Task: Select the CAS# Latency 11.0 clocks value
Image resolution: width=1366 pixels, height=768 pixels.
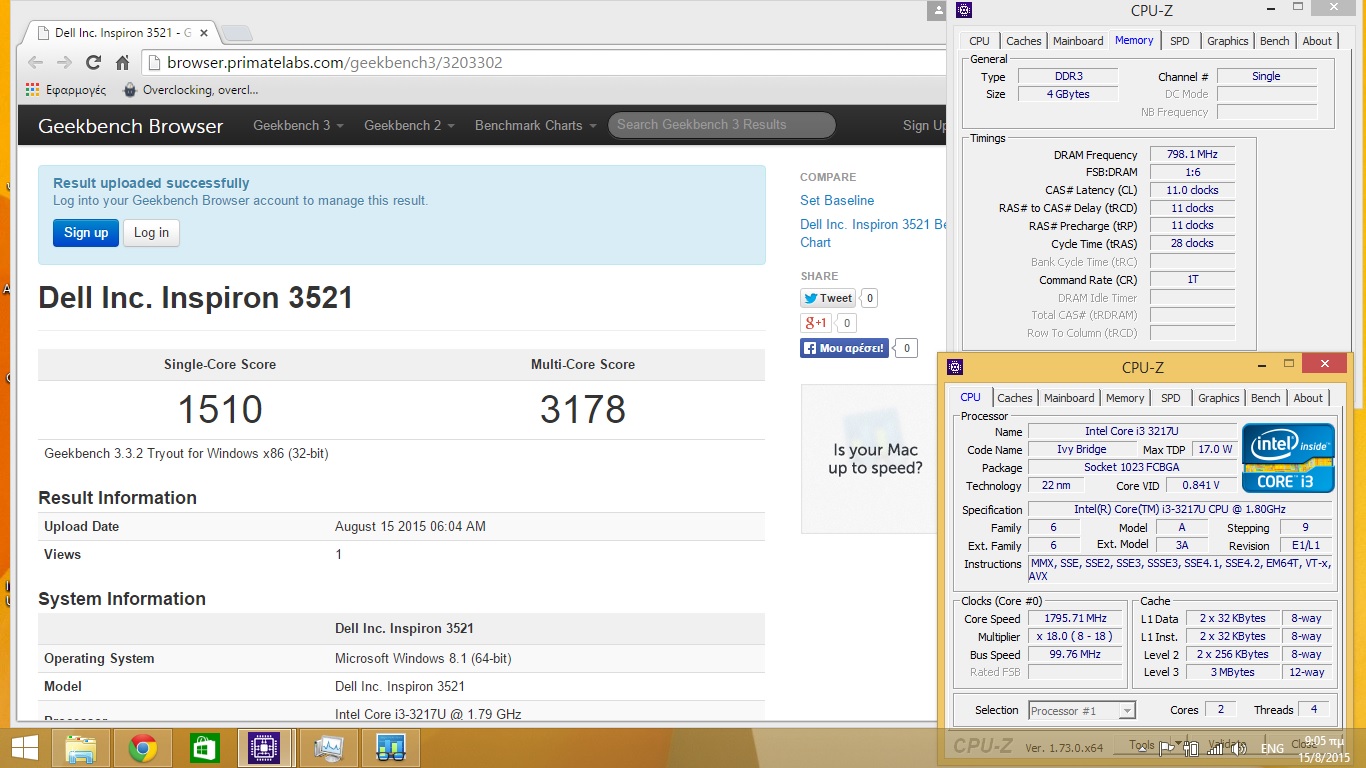Action: click(x=1192, y=190)
